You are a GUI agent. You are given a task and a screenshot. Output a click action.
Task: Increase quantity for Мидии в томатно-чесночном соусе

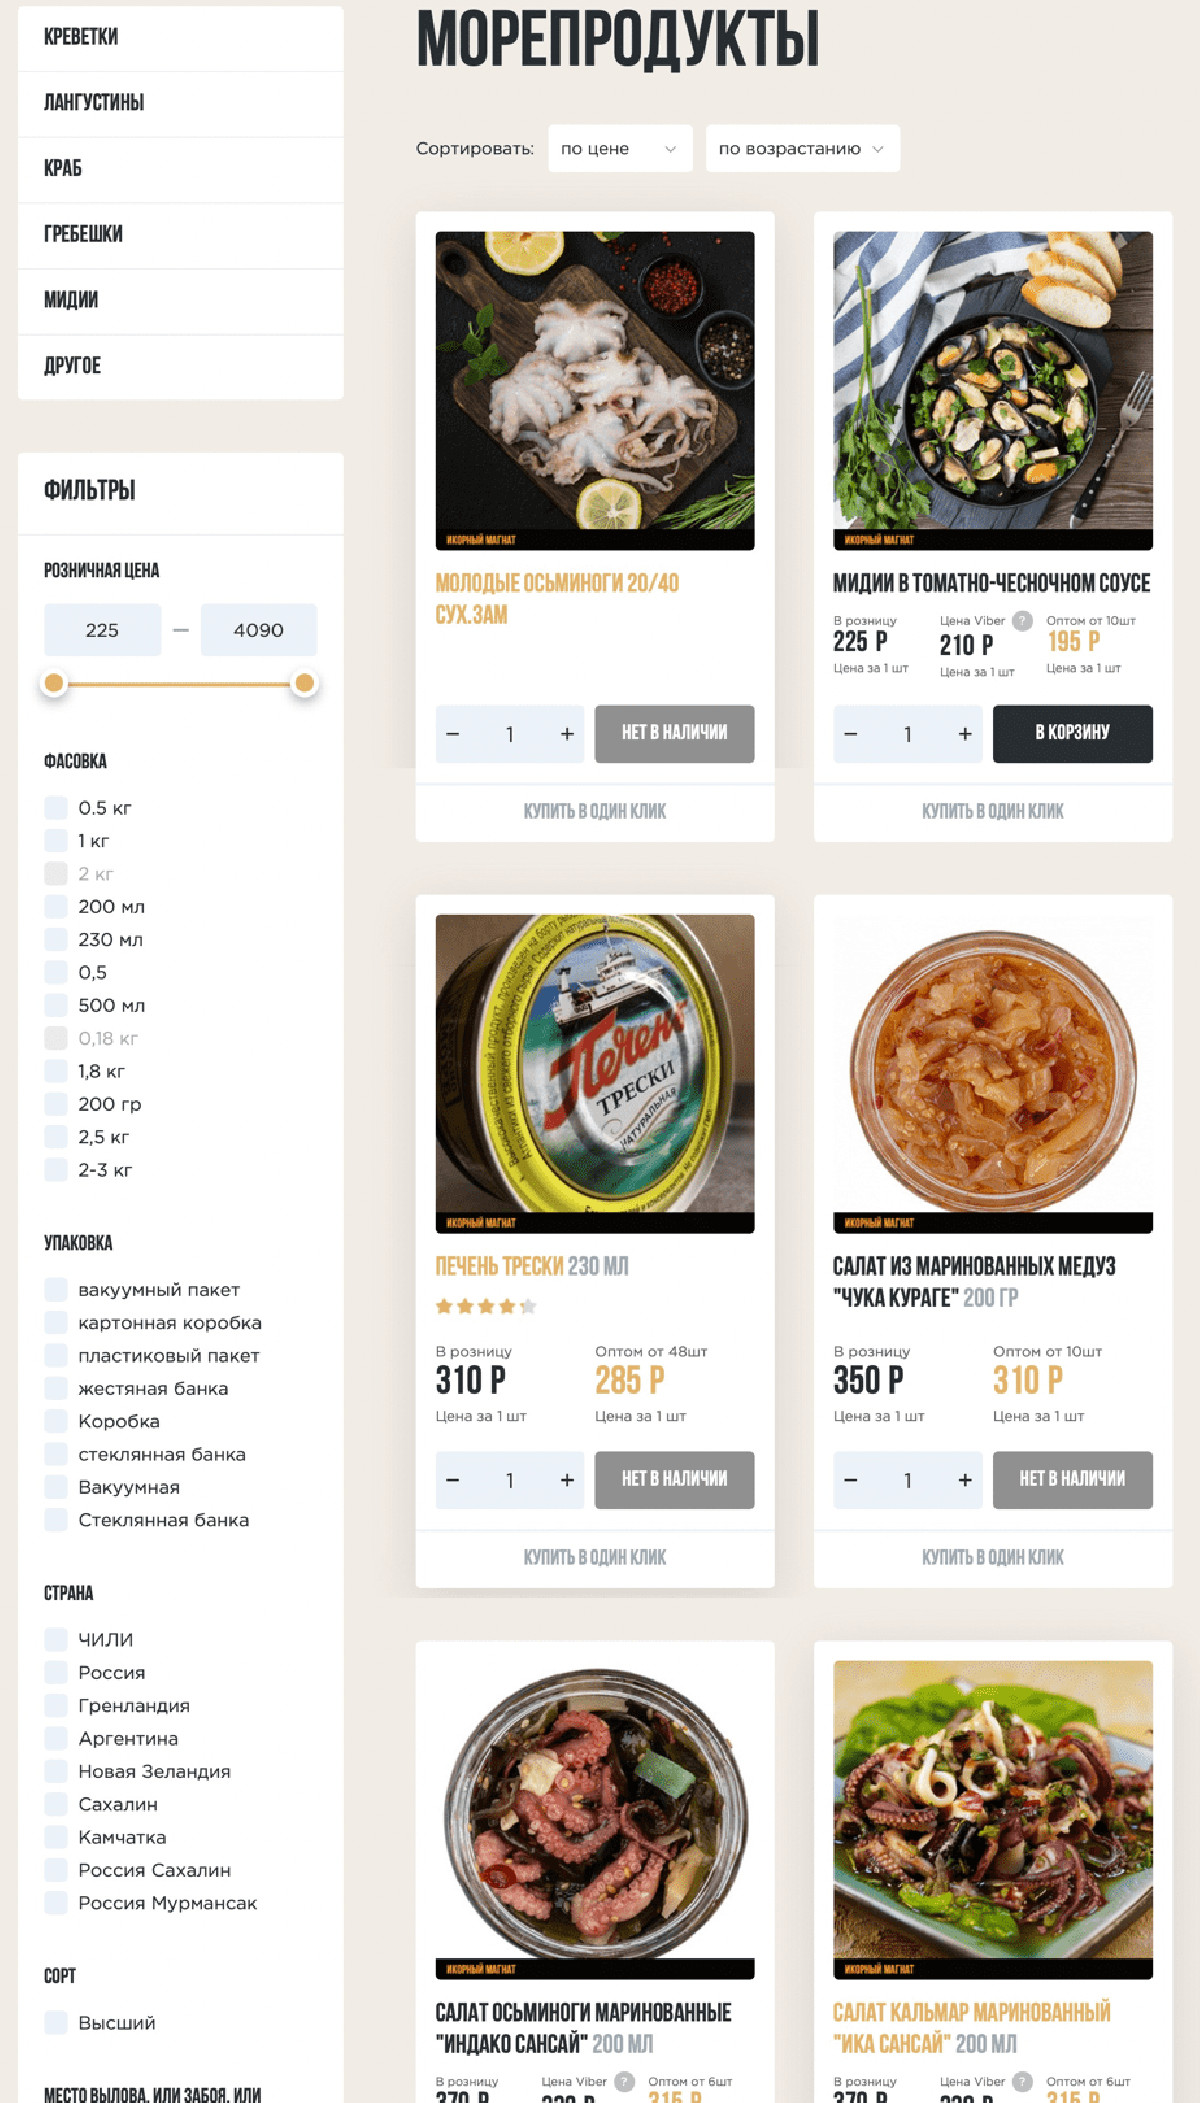point(964,734)
